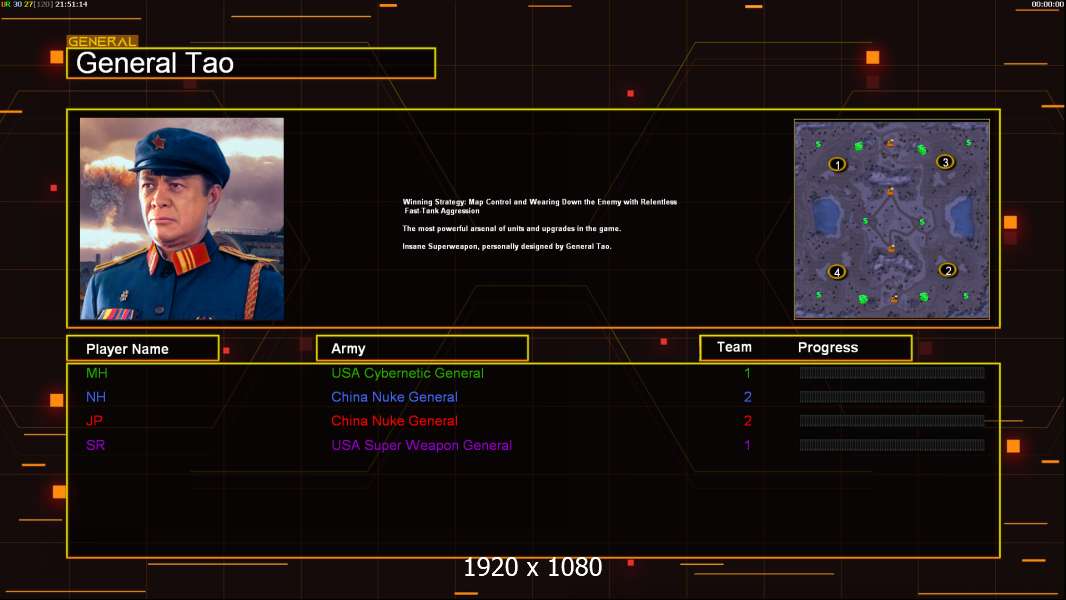Click USA Cybernetic General army text
This screenshot has height=600, width=1066.
(x=407, y=373)
